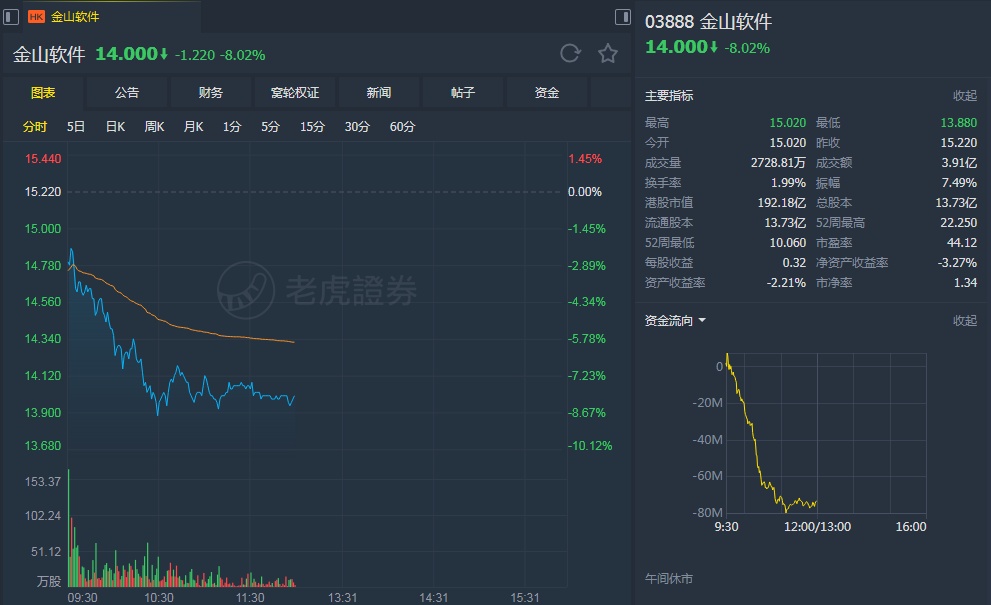Collapse the 资金流向 section

pyautogui.click(x=964, y=321)
